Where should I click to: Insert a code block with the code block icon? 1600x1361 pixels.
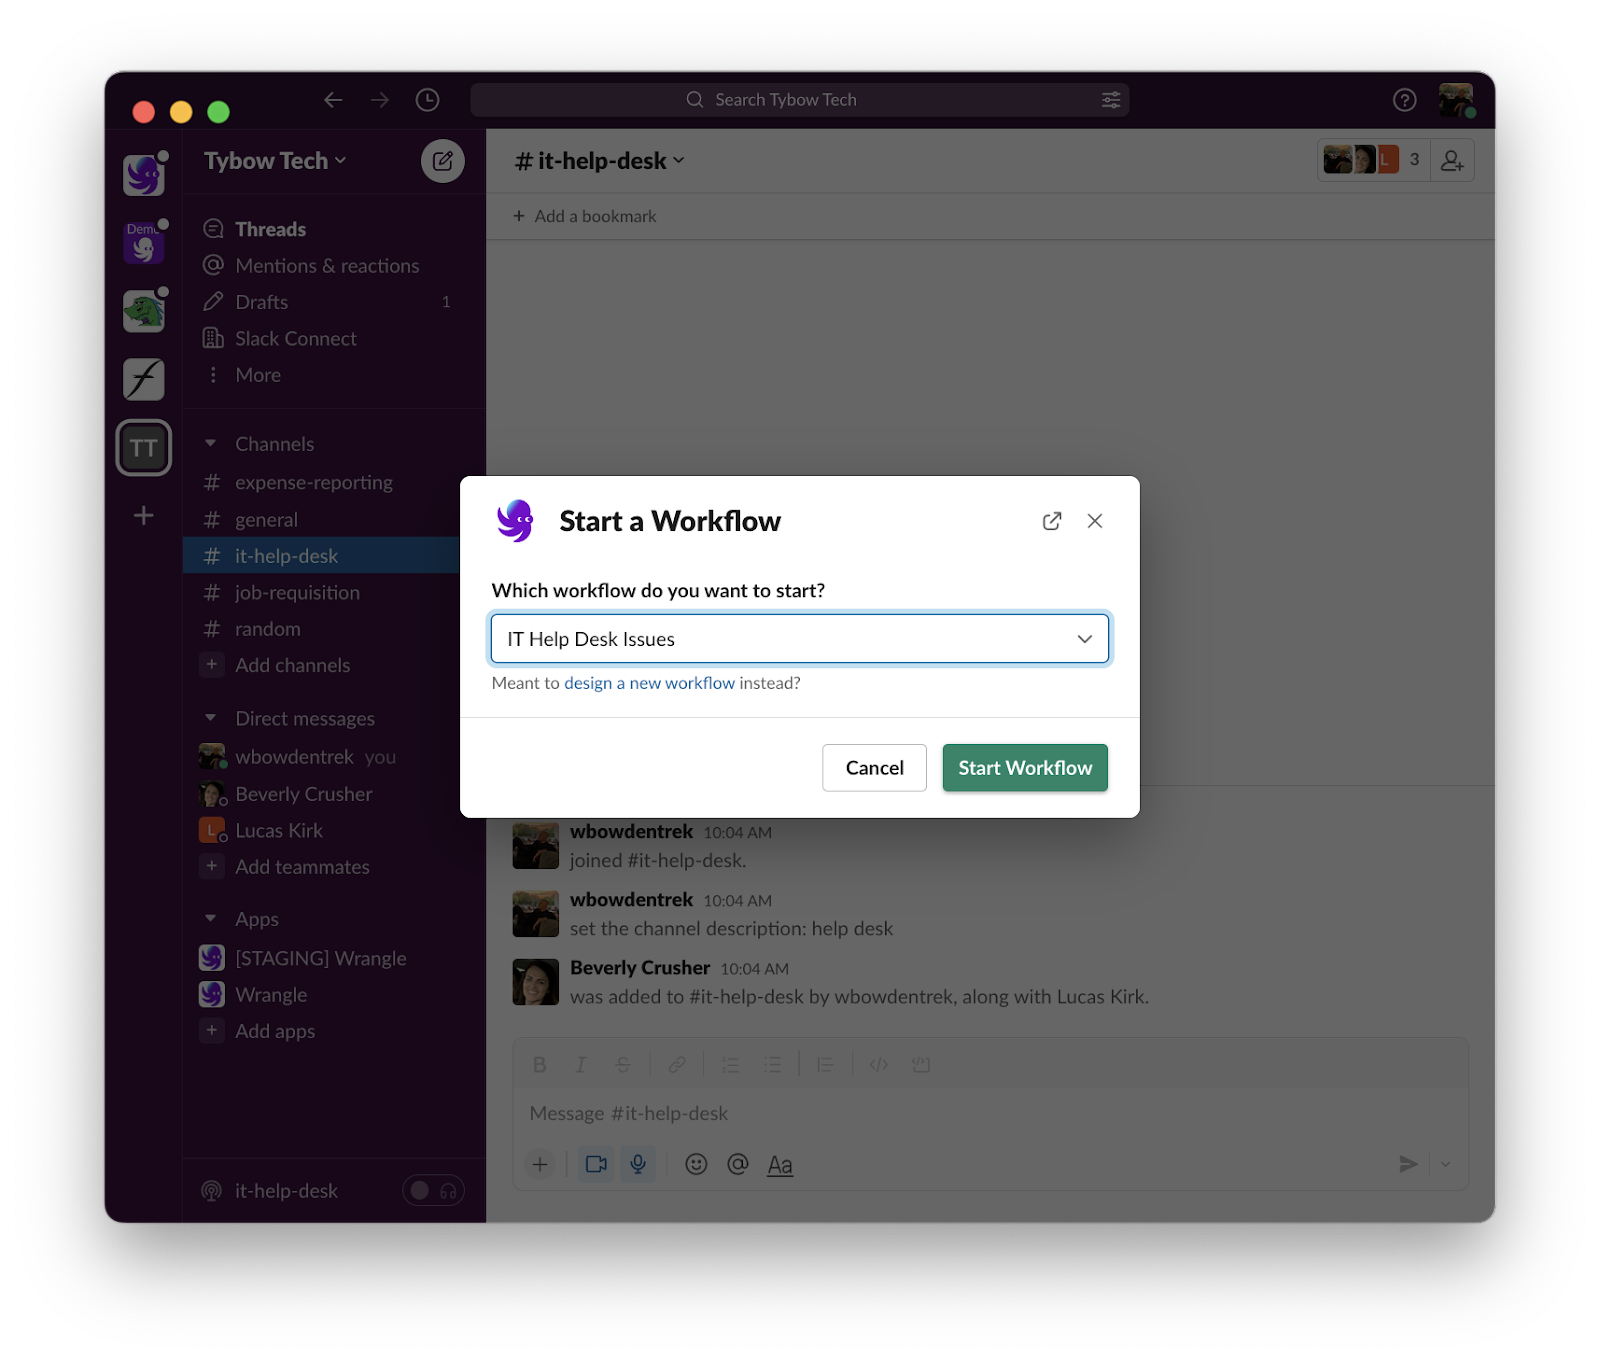click(x=921, y=1065)
